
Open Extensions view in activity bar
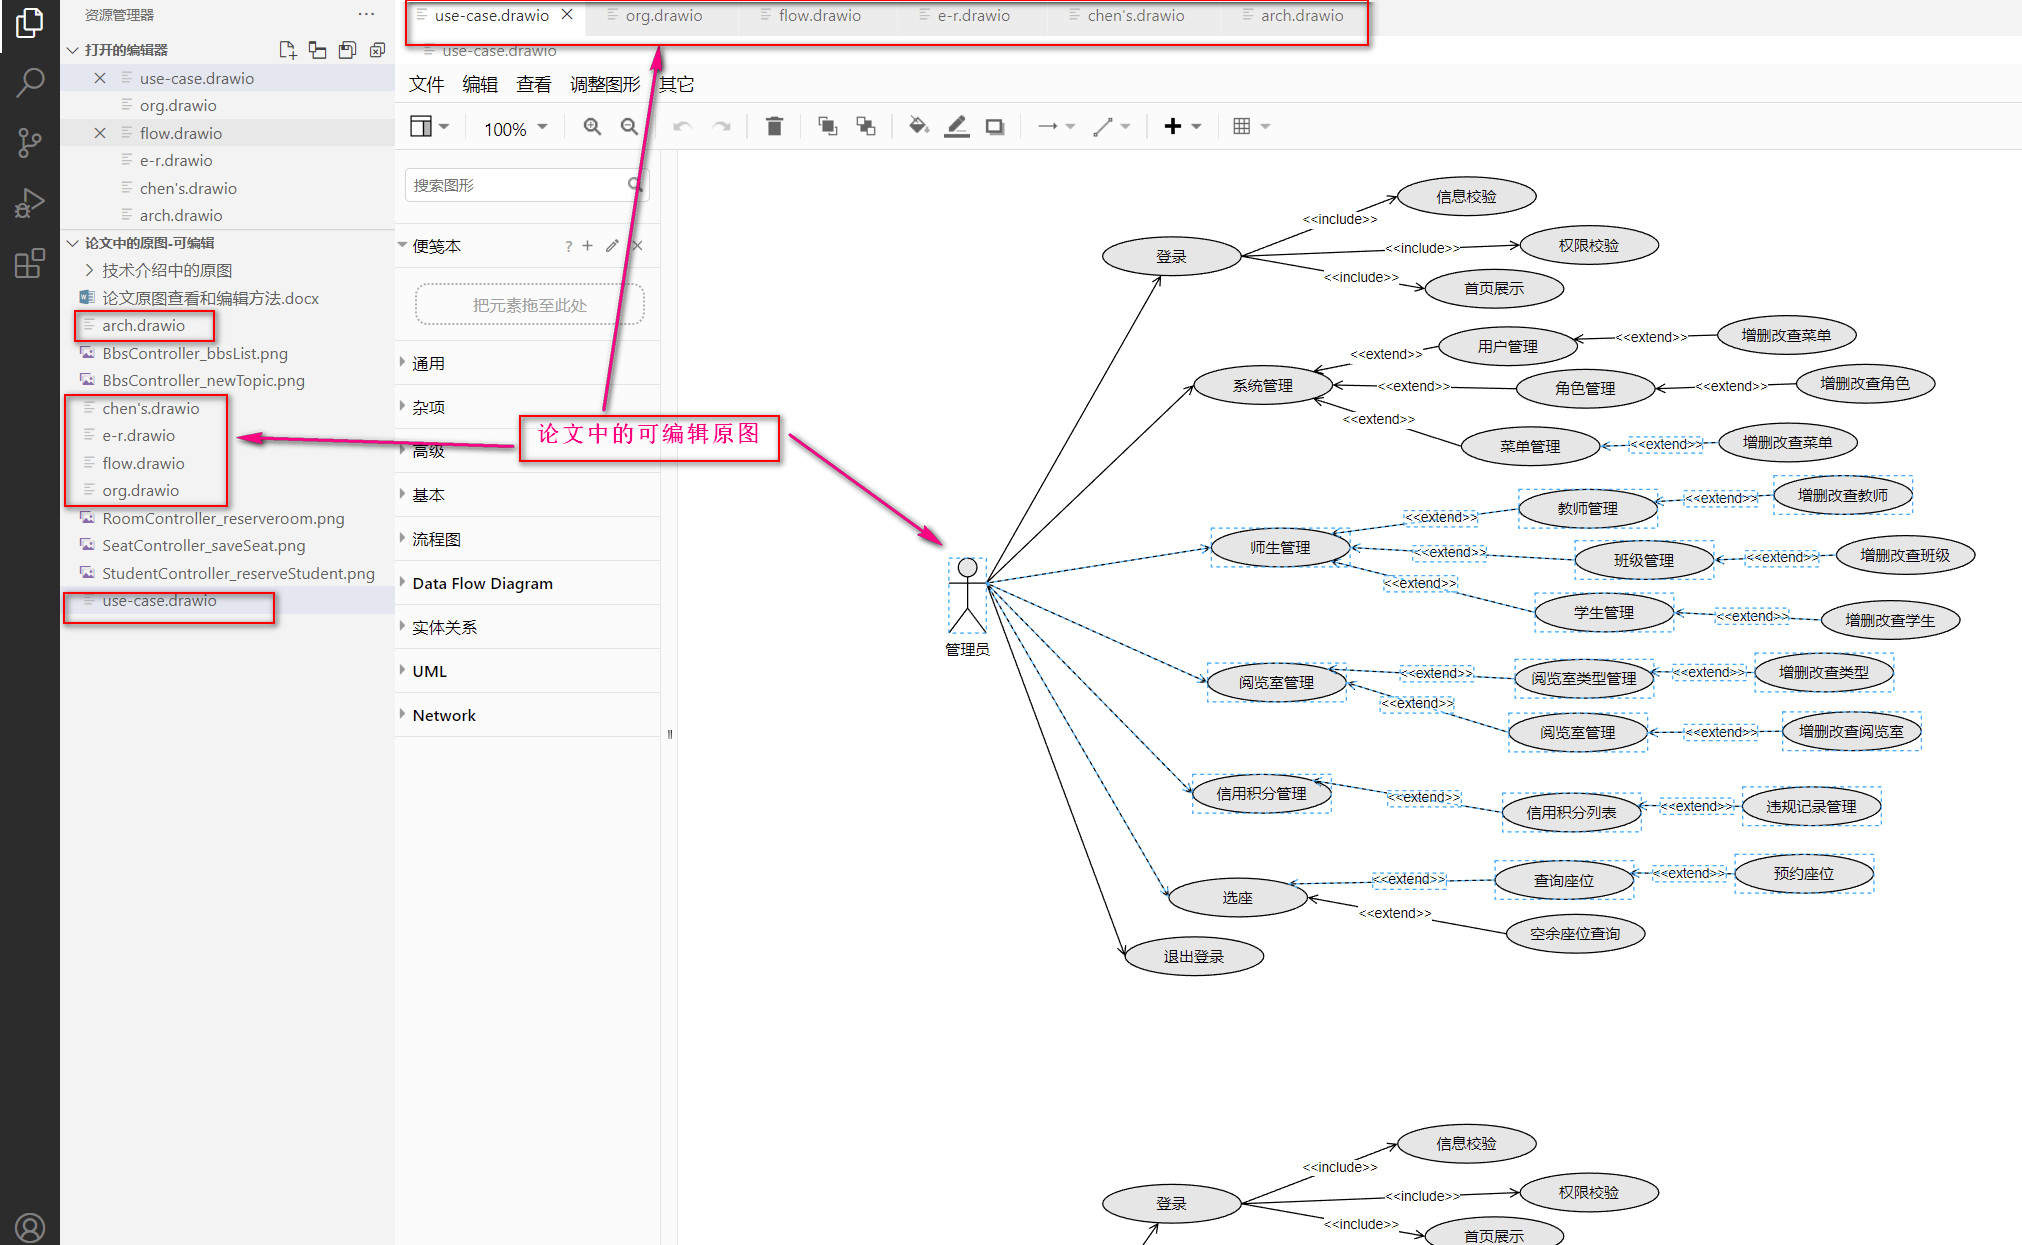pos(30,263)
